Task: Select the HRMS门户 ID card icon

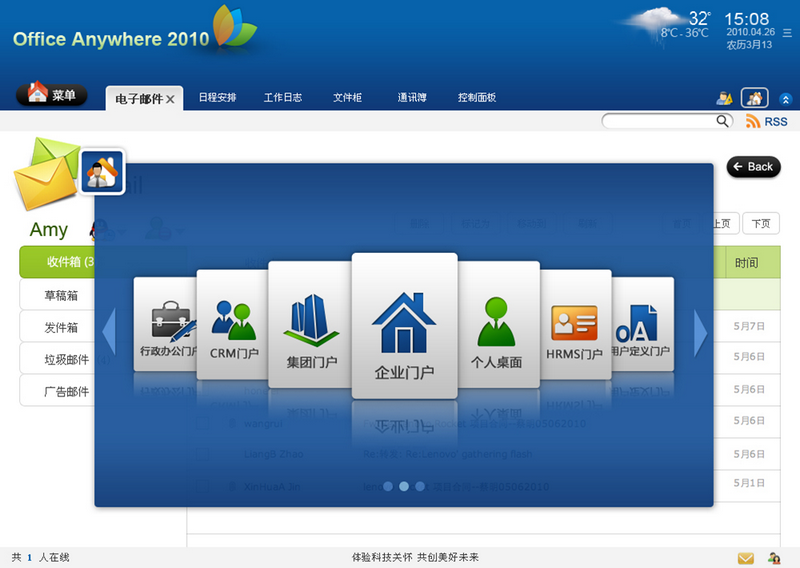Action: pyautogui.click(x=576, y=325)
